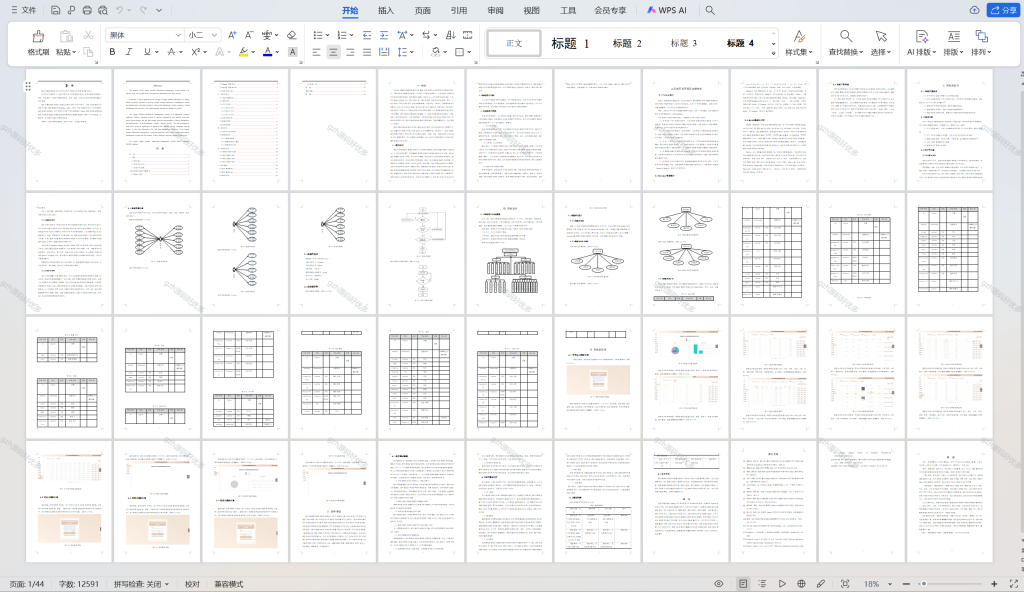The width and height of the screenshot is (1024, 592).
Task: Open first page thumbnail of document
Action: click(69, 130)
